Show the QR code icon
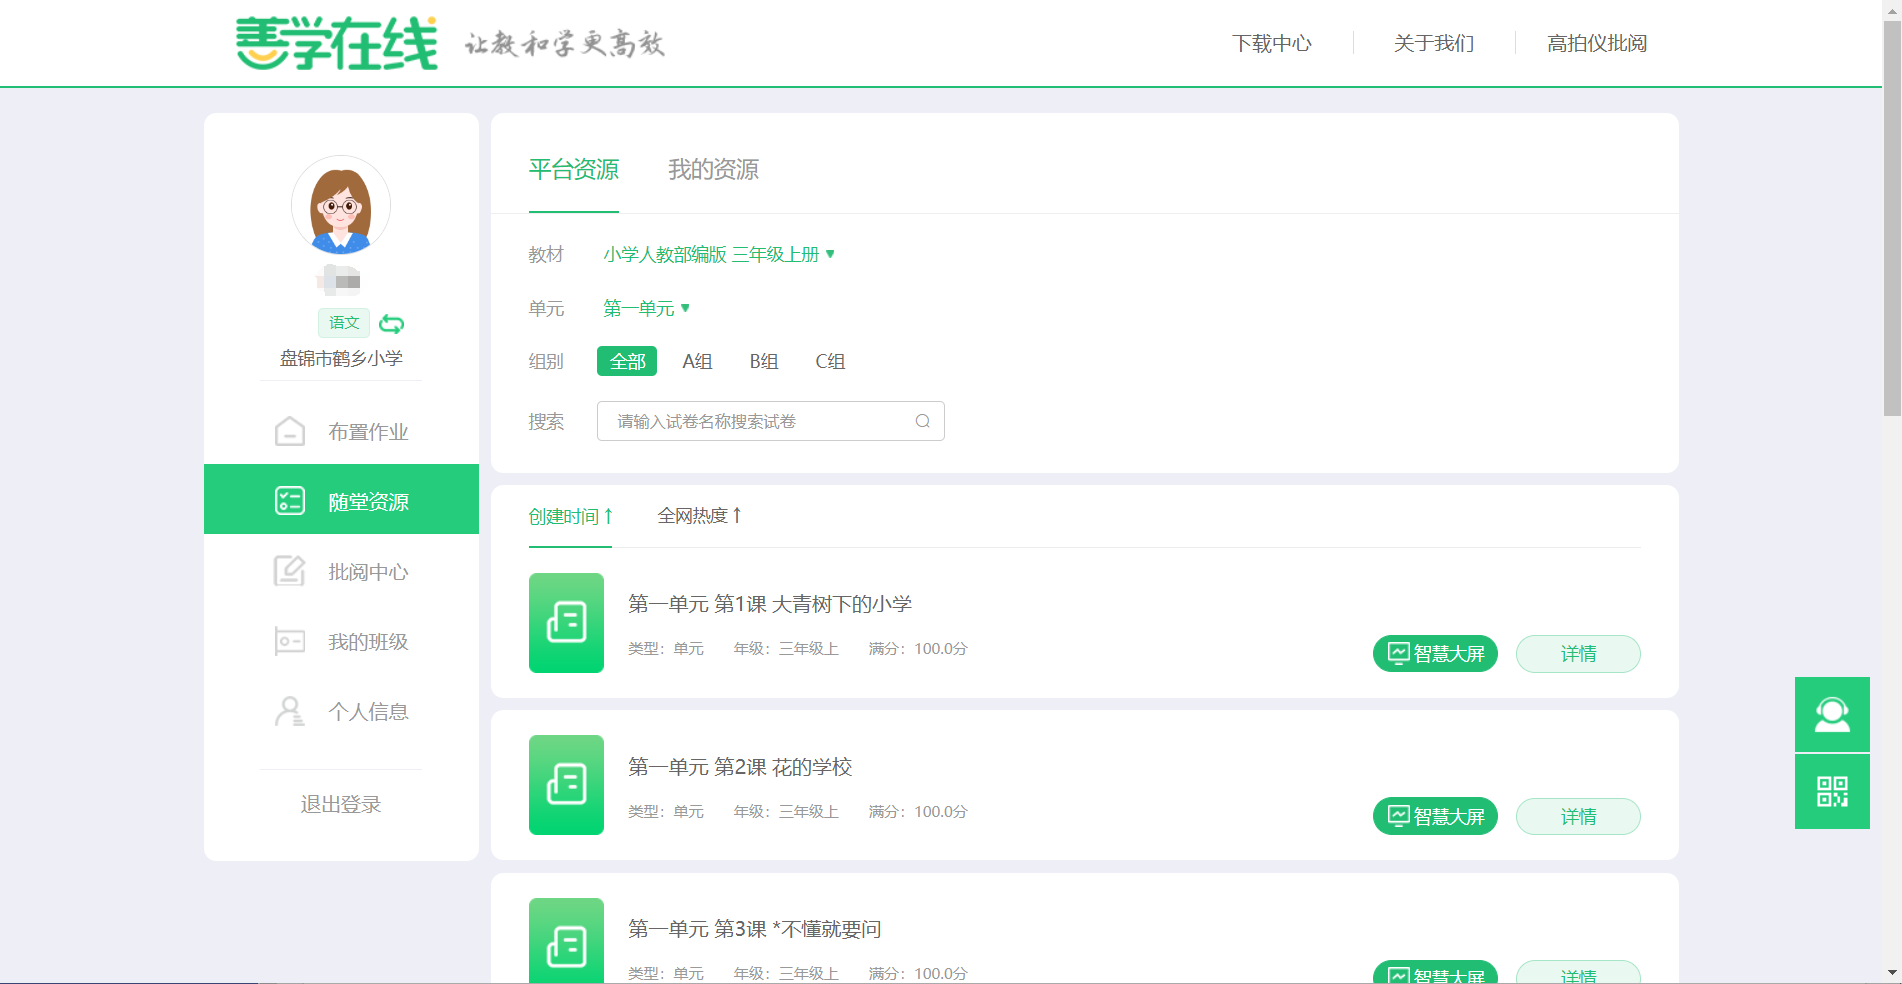Image resolution: width=1902 pixels, height=984 pixels. [1831, 792]
